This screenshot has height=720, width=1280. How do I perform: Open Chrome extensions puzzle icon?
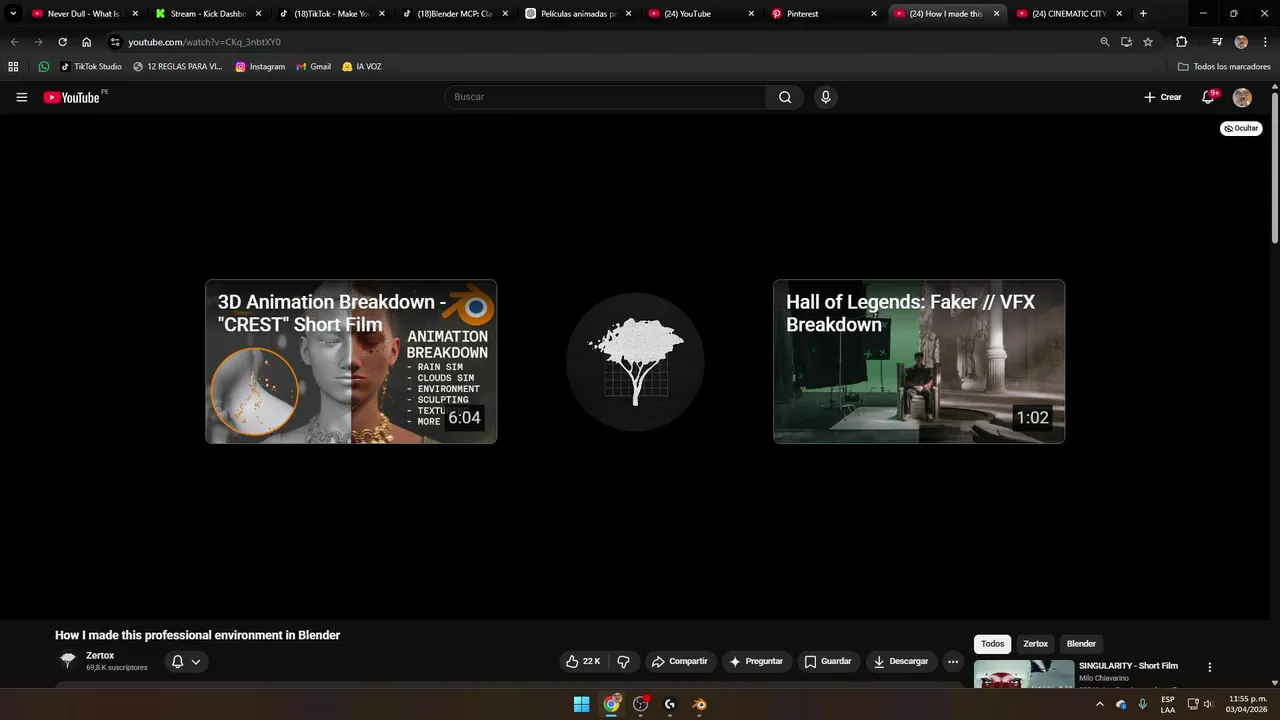tap(1181, 42)
